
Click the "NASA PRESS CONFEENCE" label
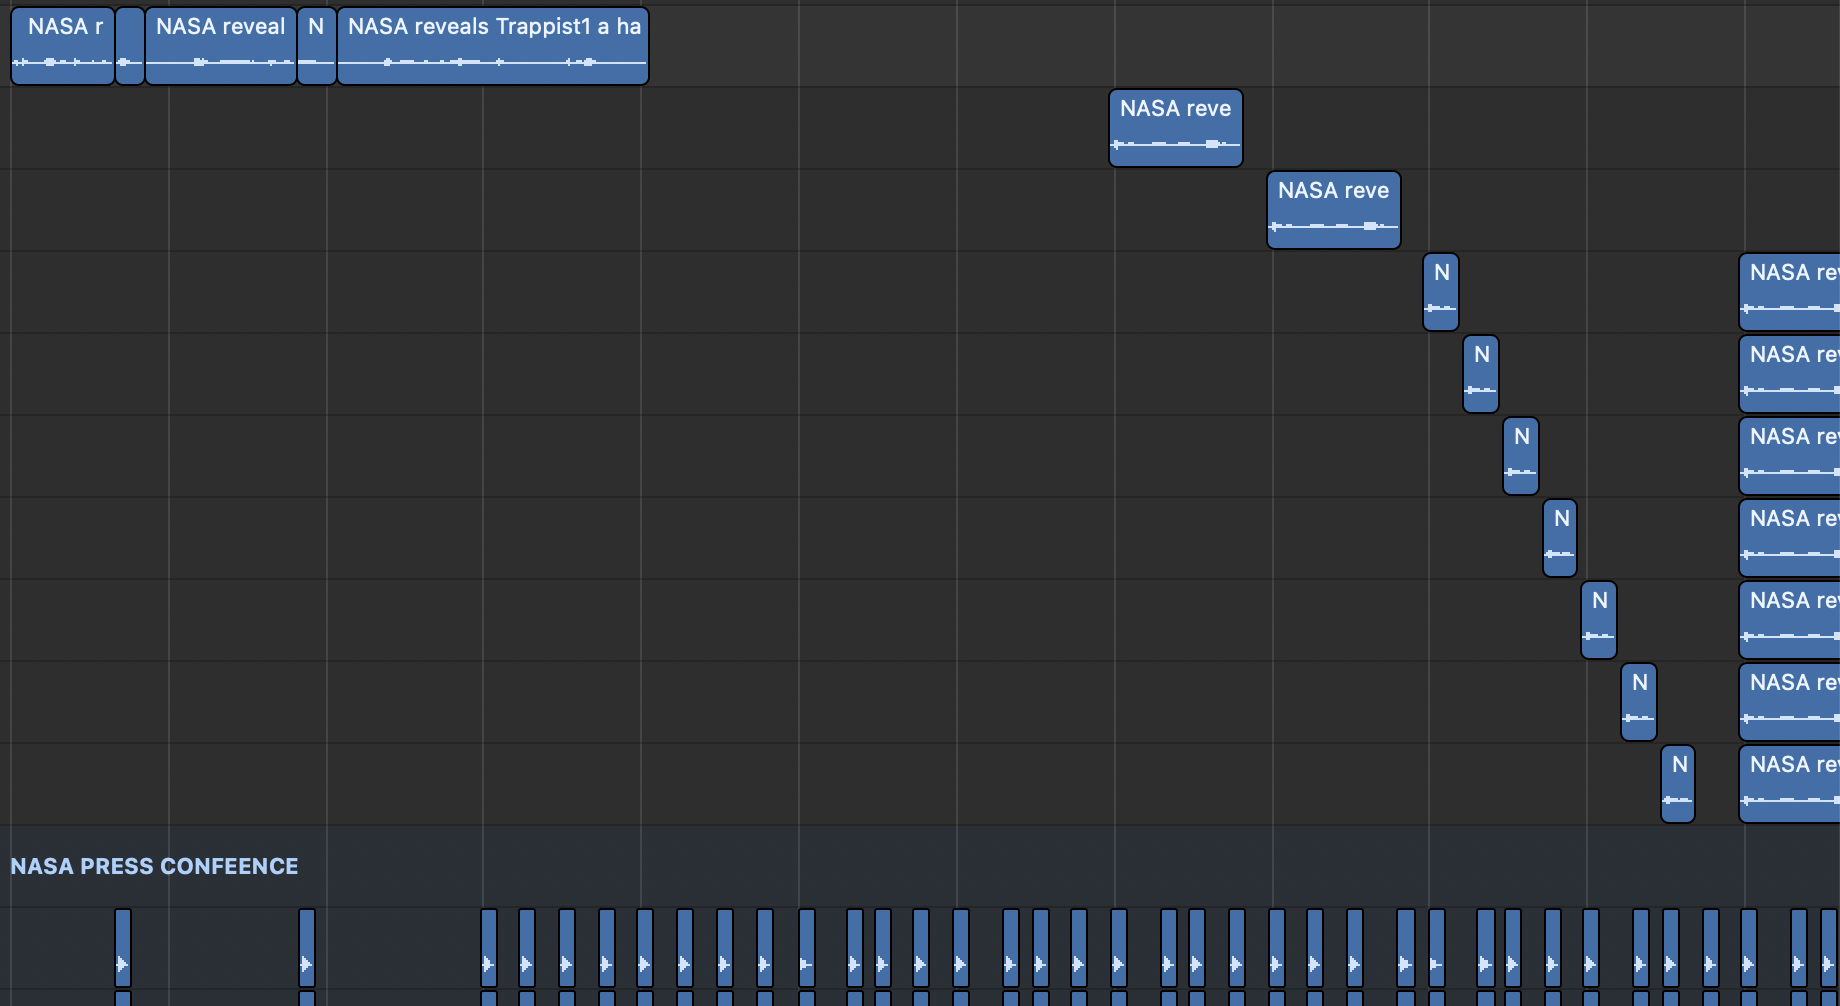point(154,866)
